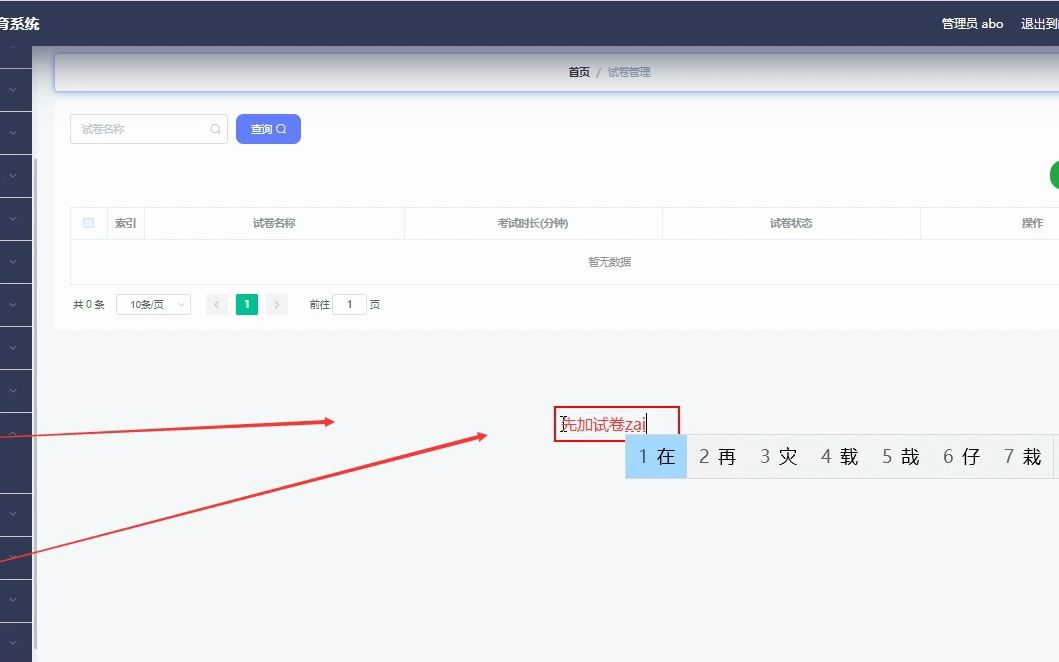Screen dimensions: 1059x662
Task: Click the green page 1 button
Action: 246,304
